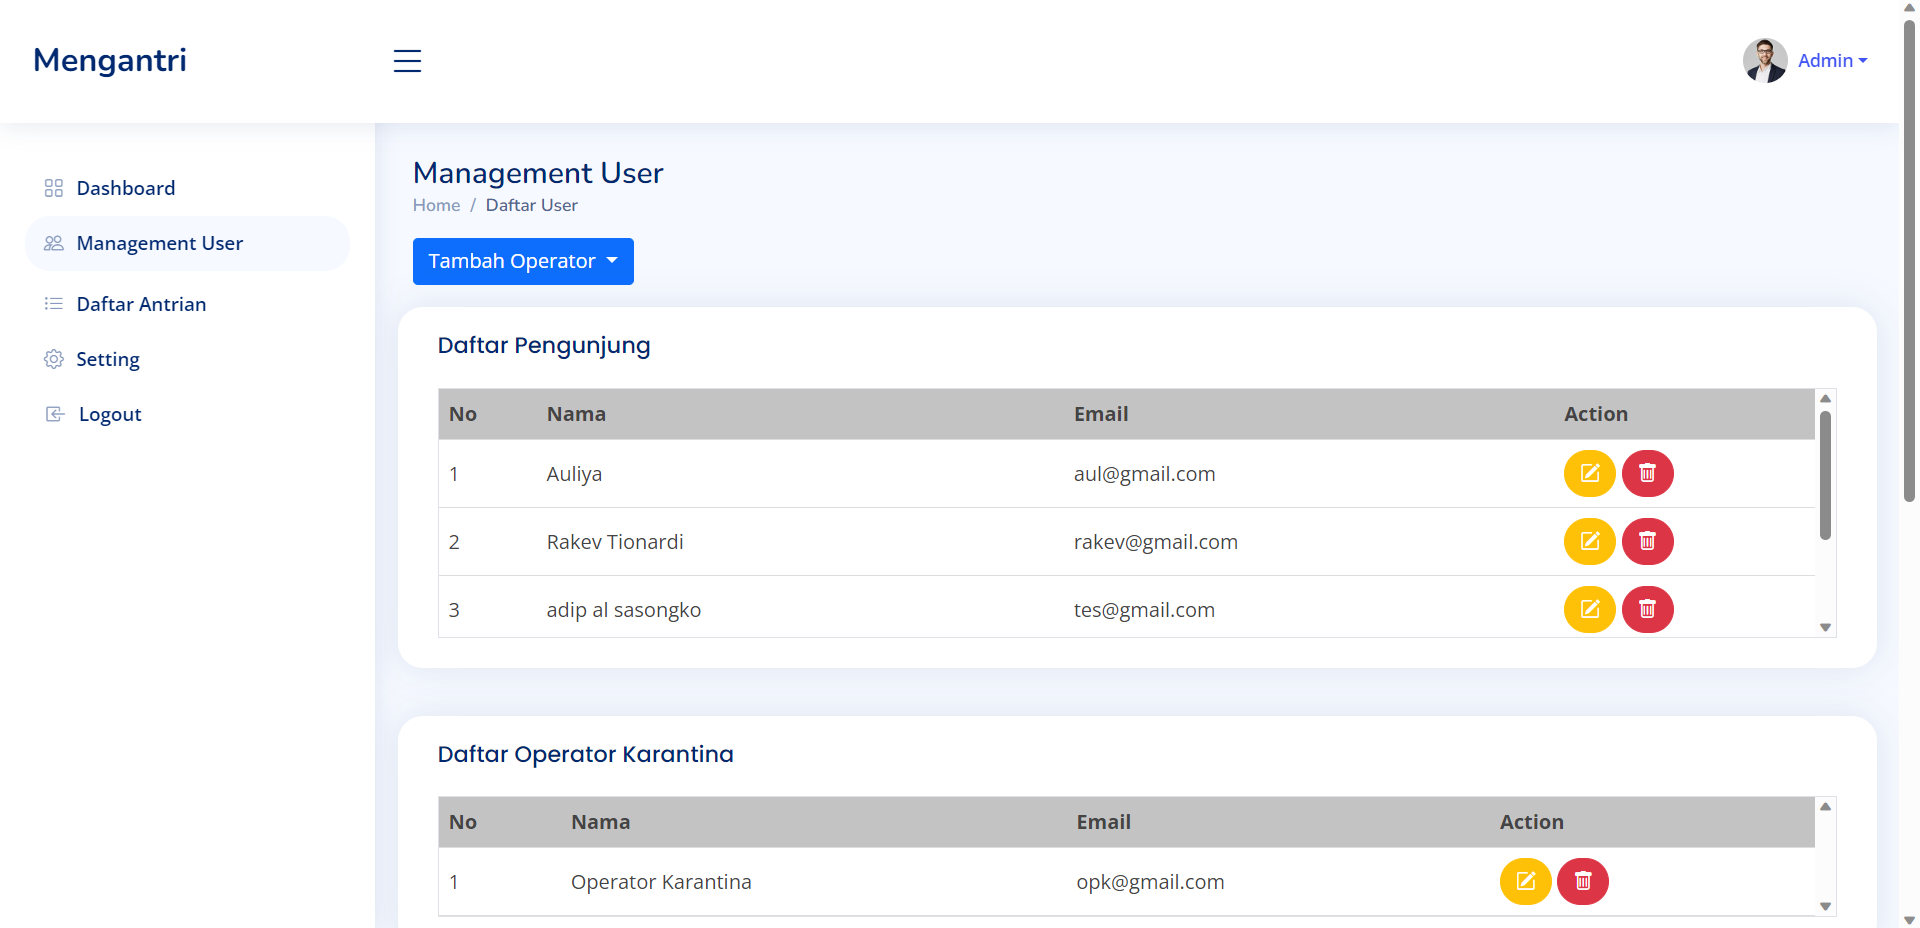Click the Operator Karantina name cell

pyautogui.click(x=661, y=882)
